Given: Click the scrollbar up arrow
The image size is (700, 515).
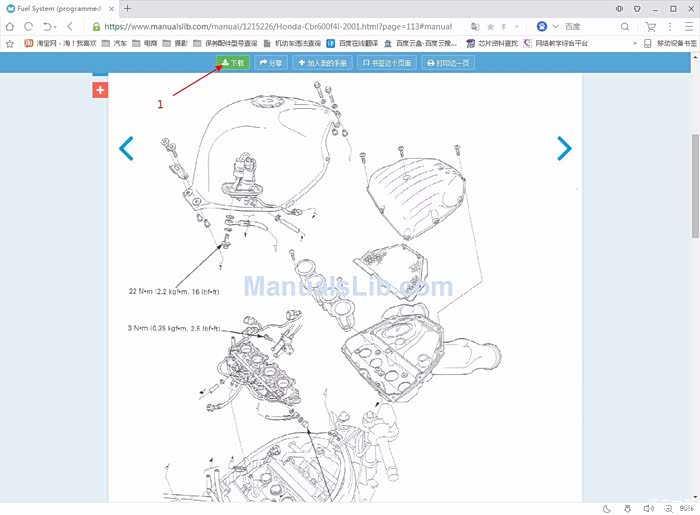Looking at the screenshot, I should coord(695,57).
